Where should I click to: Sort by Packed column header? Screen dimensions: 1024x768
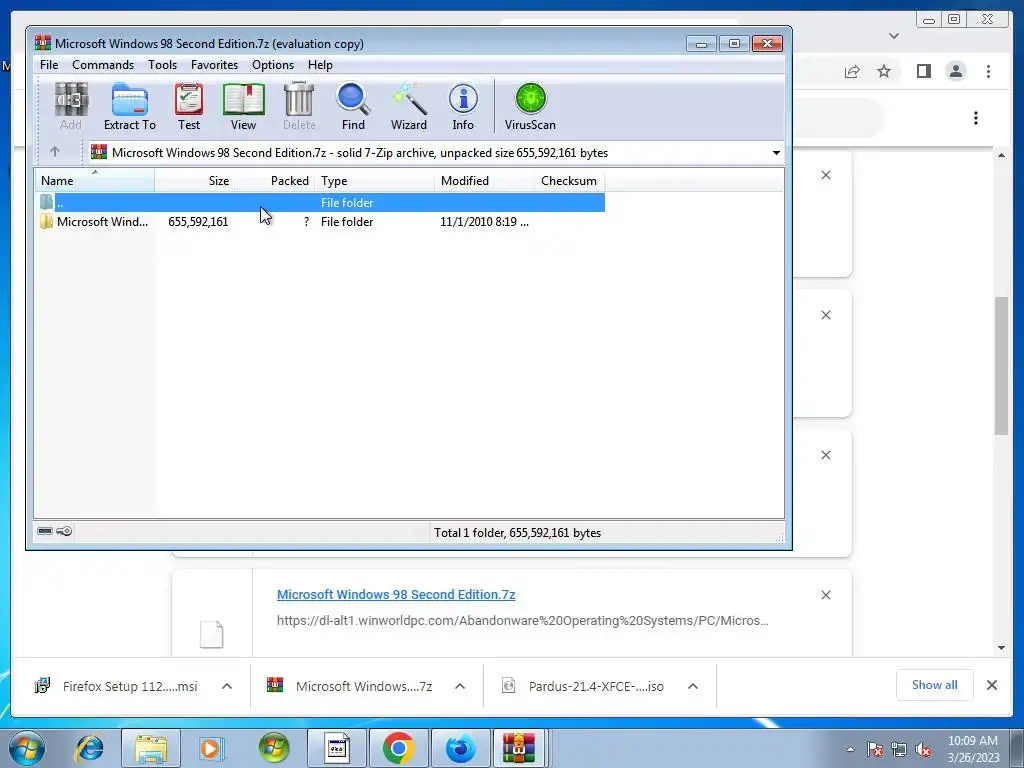coord(275,180)
